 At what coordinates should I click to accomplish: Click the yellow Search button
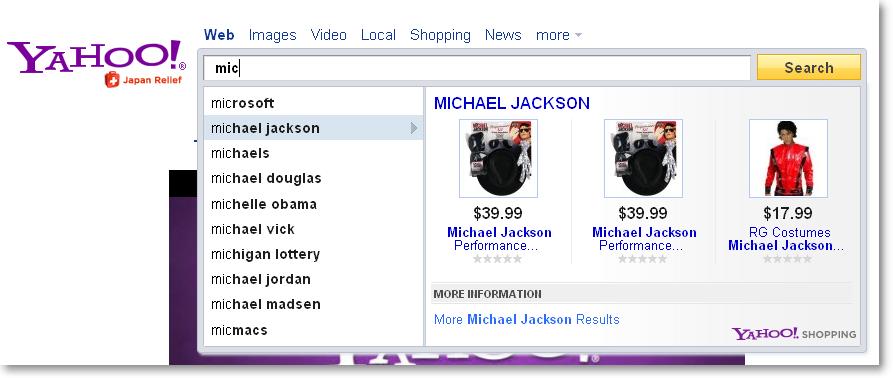pos(808,67)
